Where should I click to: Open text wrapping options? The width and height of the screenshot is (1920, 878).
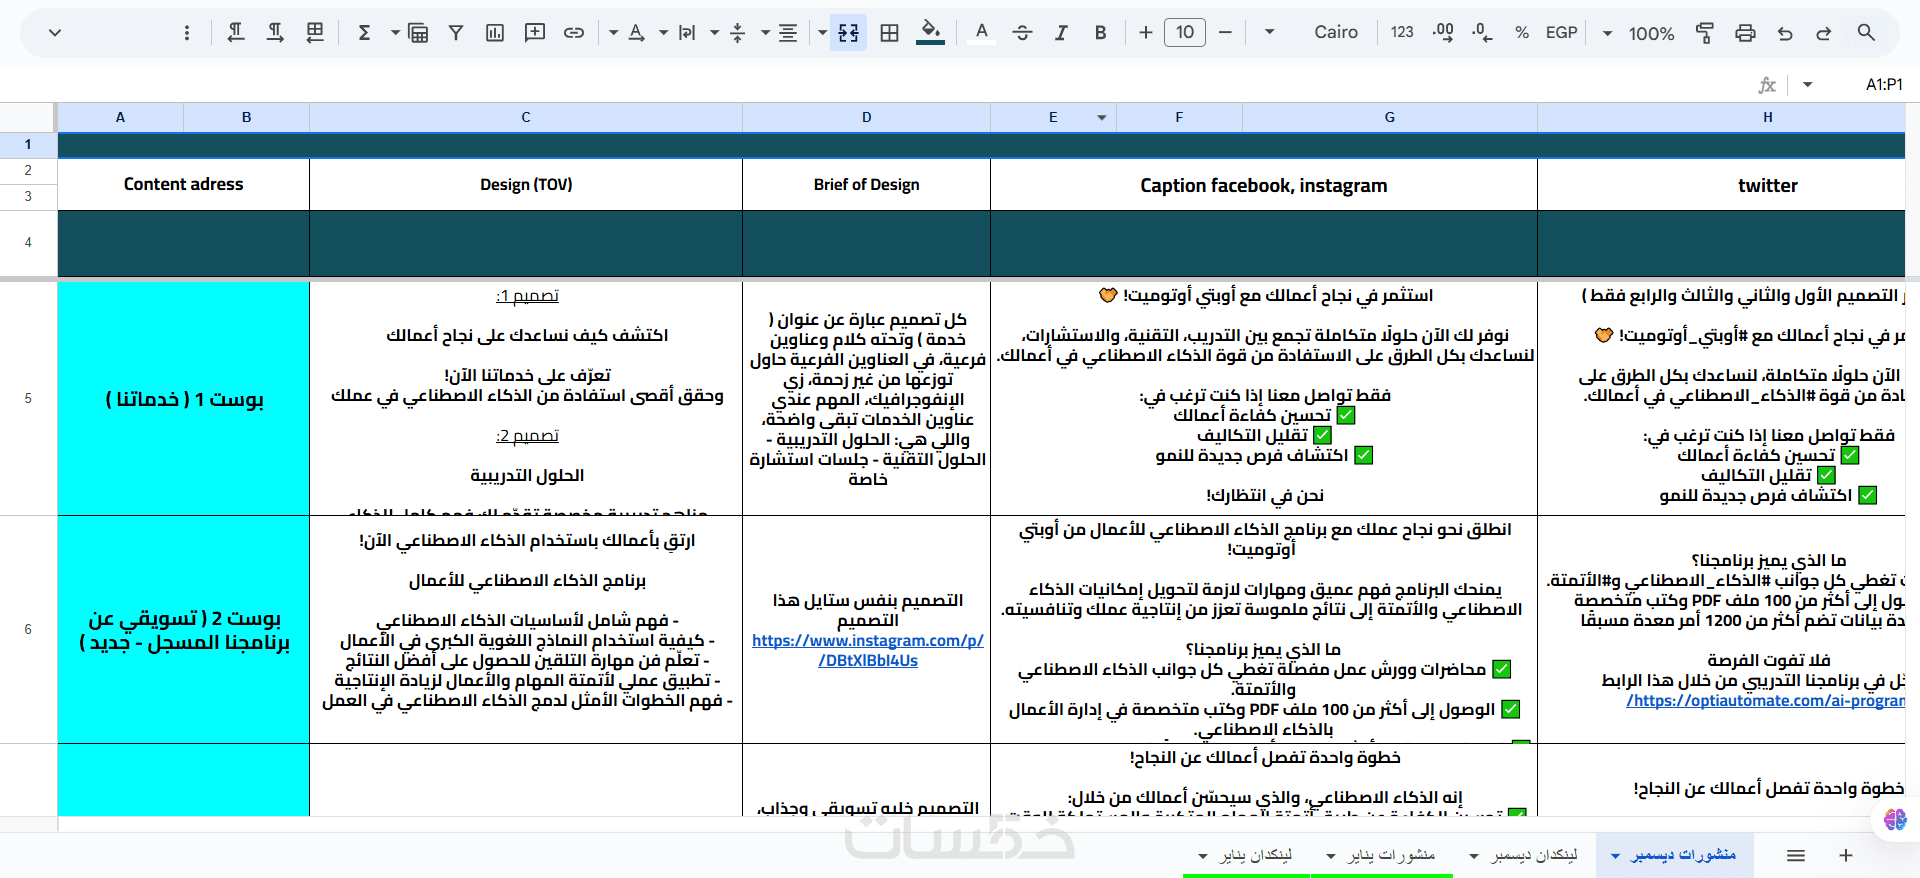click(x=687, y=33)
